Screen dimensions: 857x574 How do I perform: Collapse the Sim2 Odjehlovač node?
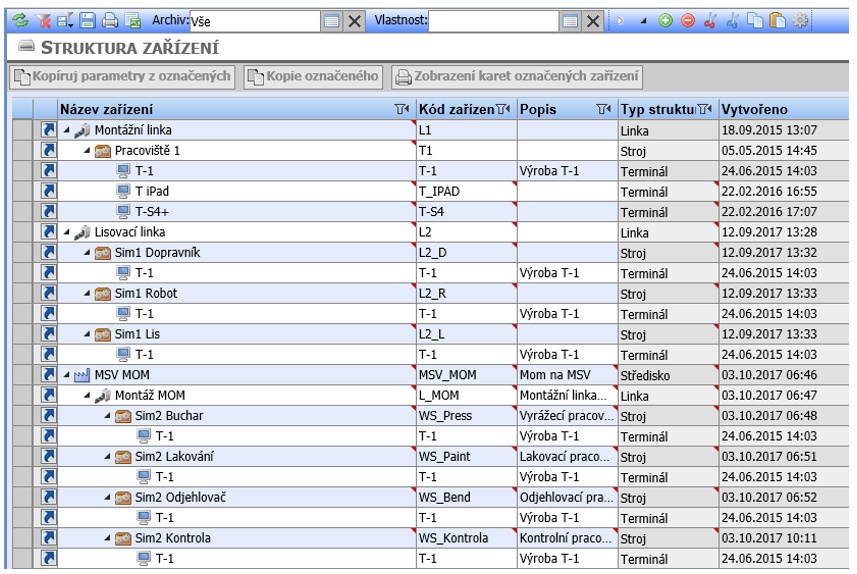pyautogui.click(x=107, y=497)
